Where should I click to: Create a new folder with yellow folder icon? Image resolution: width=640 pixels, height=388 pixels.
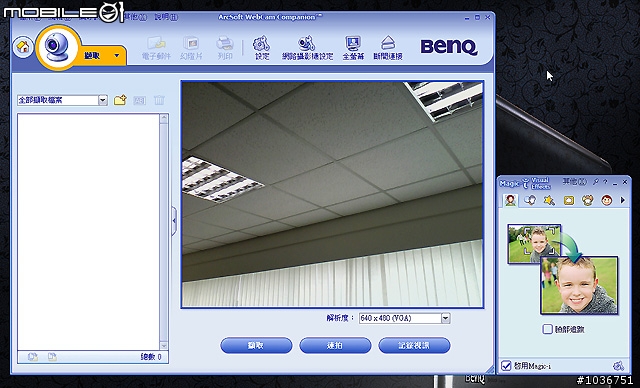(120, 100)
